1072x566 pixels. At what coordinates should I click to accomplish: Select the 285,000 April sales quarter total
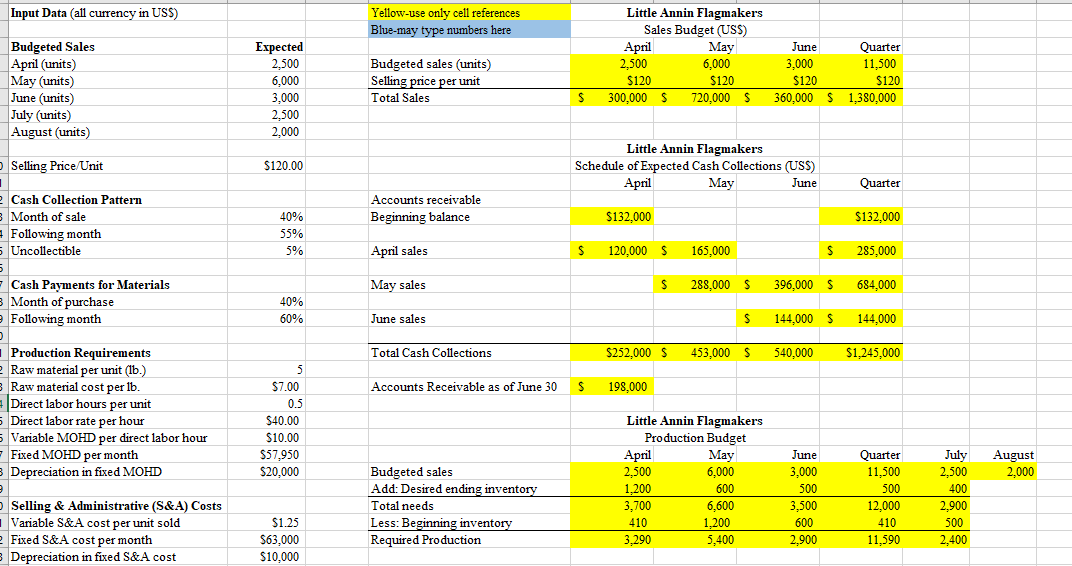tap(861, 251)
